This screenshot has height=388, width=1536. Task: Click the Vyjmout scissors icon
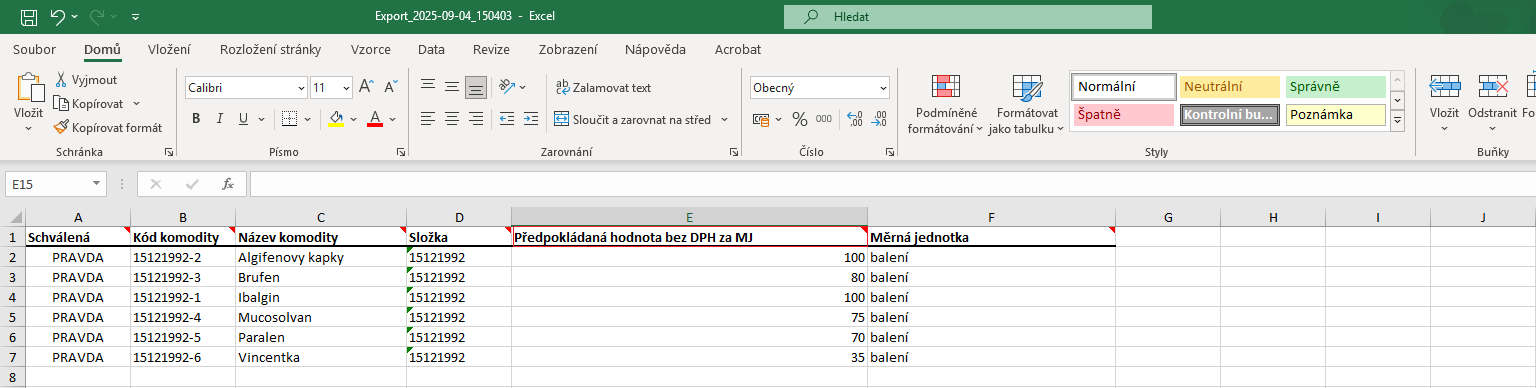tap(61, 80)
